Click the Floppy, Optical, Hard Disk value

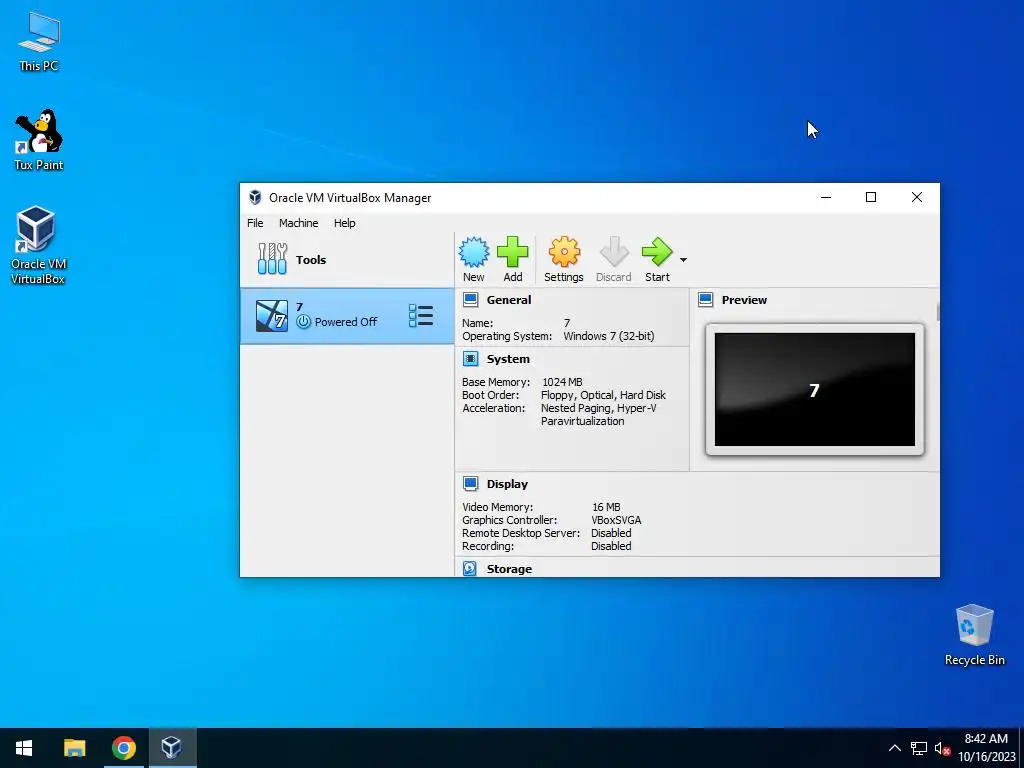(x=603, y=395)
